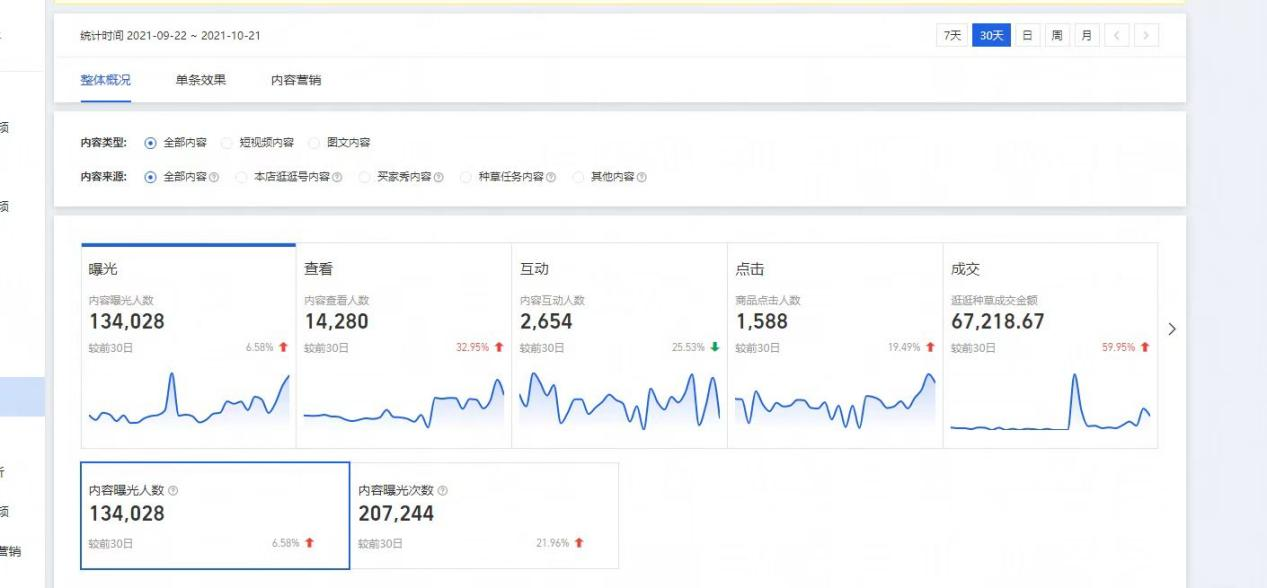Image resolution: width=1267 pixels, height=588 pixels.
Task: Click the 14,280 内容查看人数 value
Action: pyautogui.click(x=336, y=322)
